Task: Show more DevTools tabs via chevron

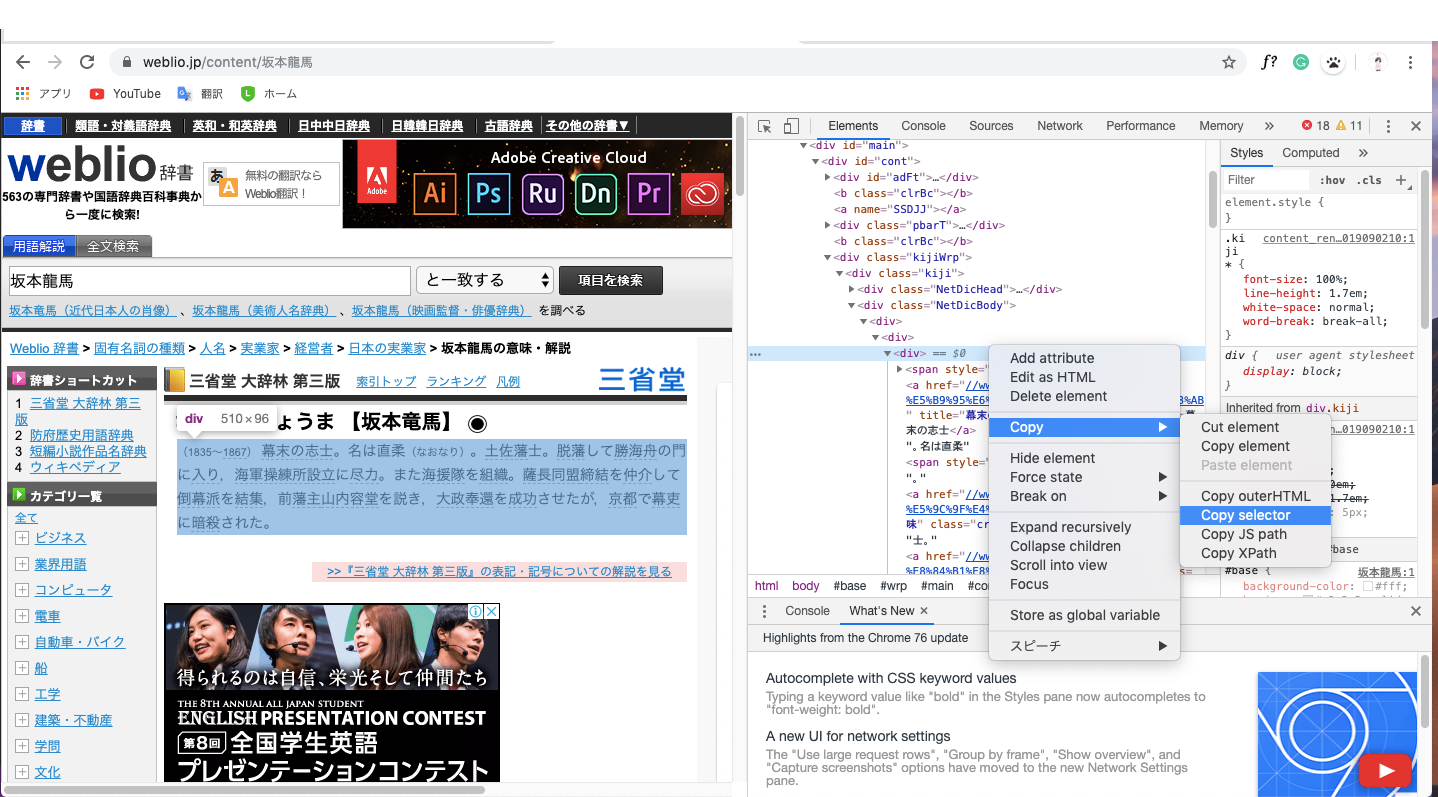Action: click(x=1269, y=126)
